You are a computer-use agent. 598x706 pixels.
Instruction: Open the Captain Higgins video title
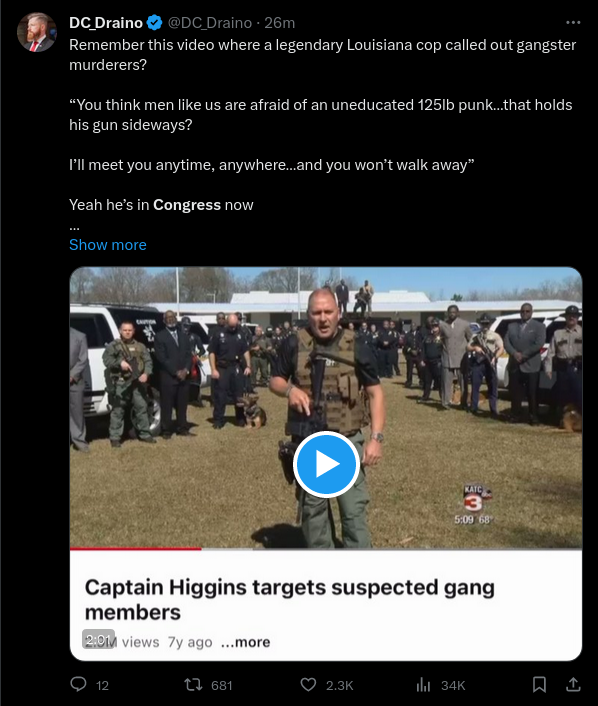pos(290,600)
